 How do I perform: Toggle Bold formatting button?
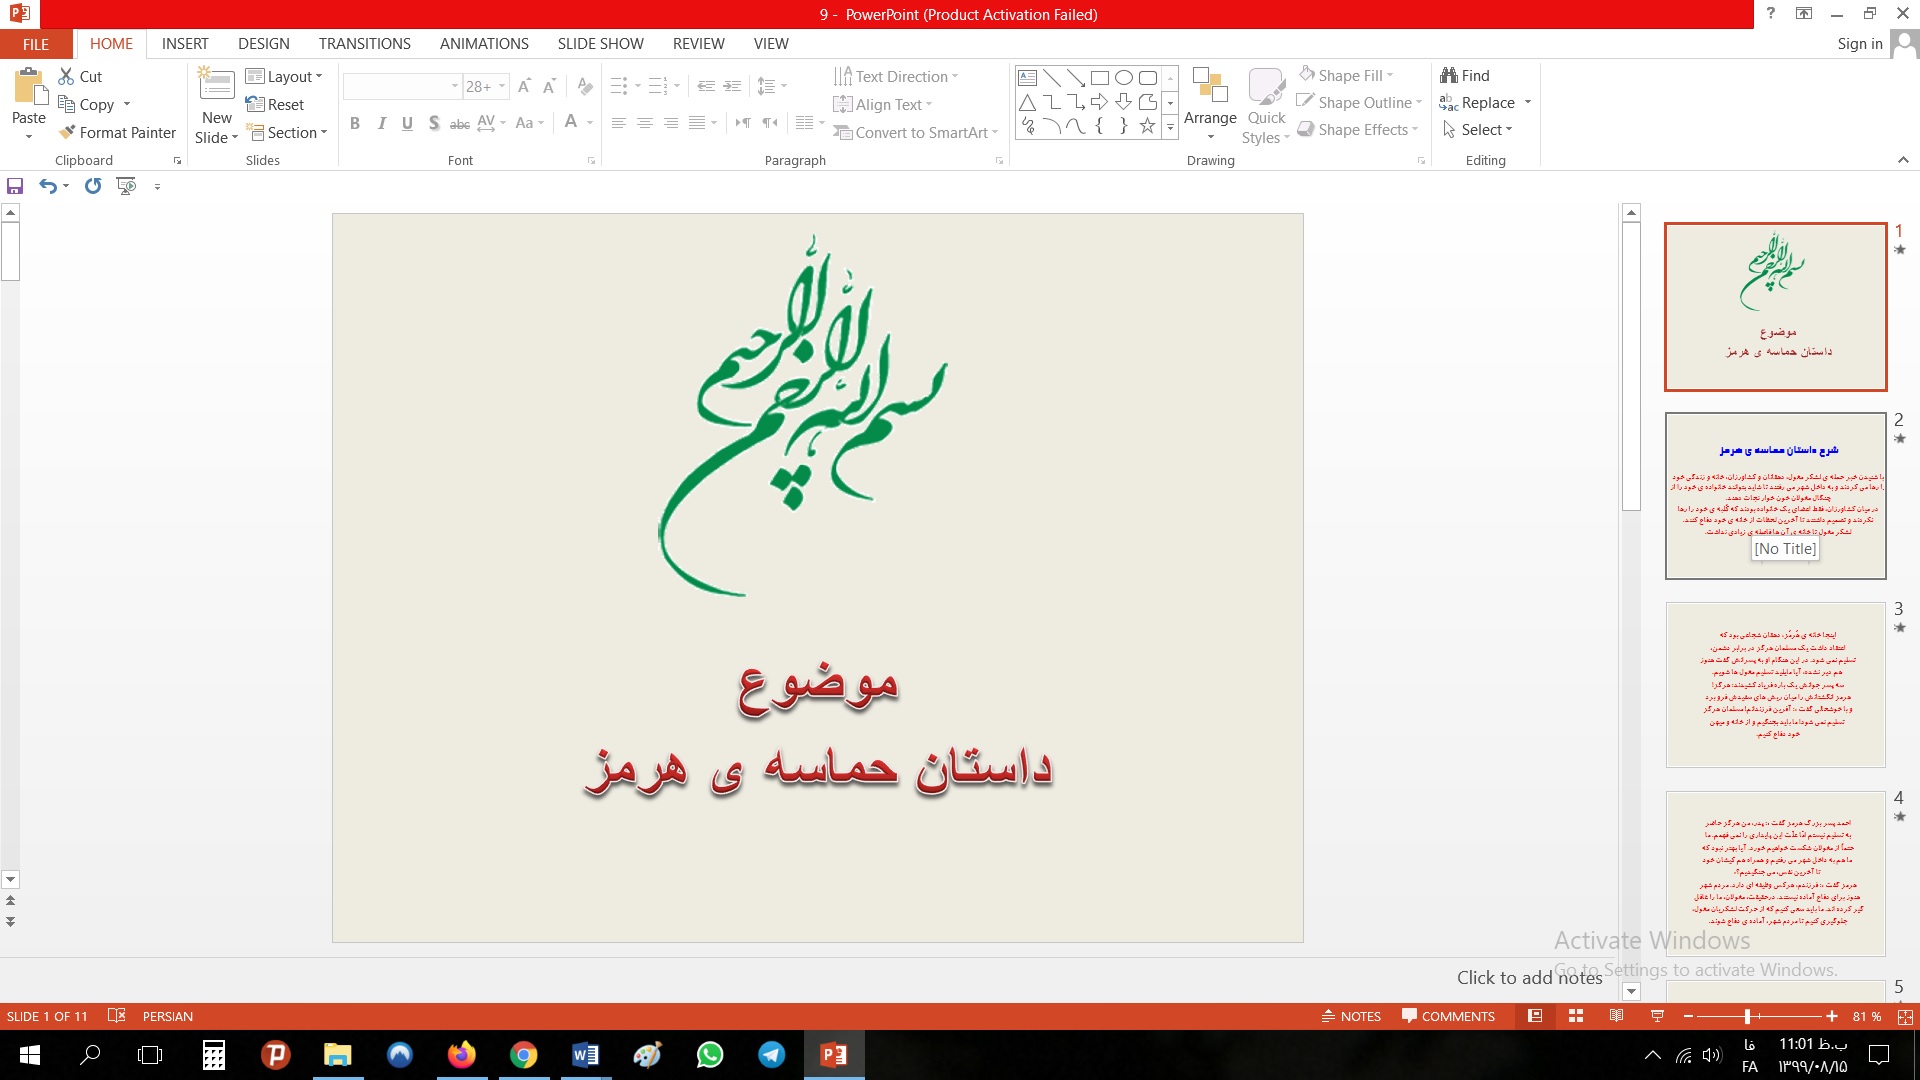(x=355, y=123)
